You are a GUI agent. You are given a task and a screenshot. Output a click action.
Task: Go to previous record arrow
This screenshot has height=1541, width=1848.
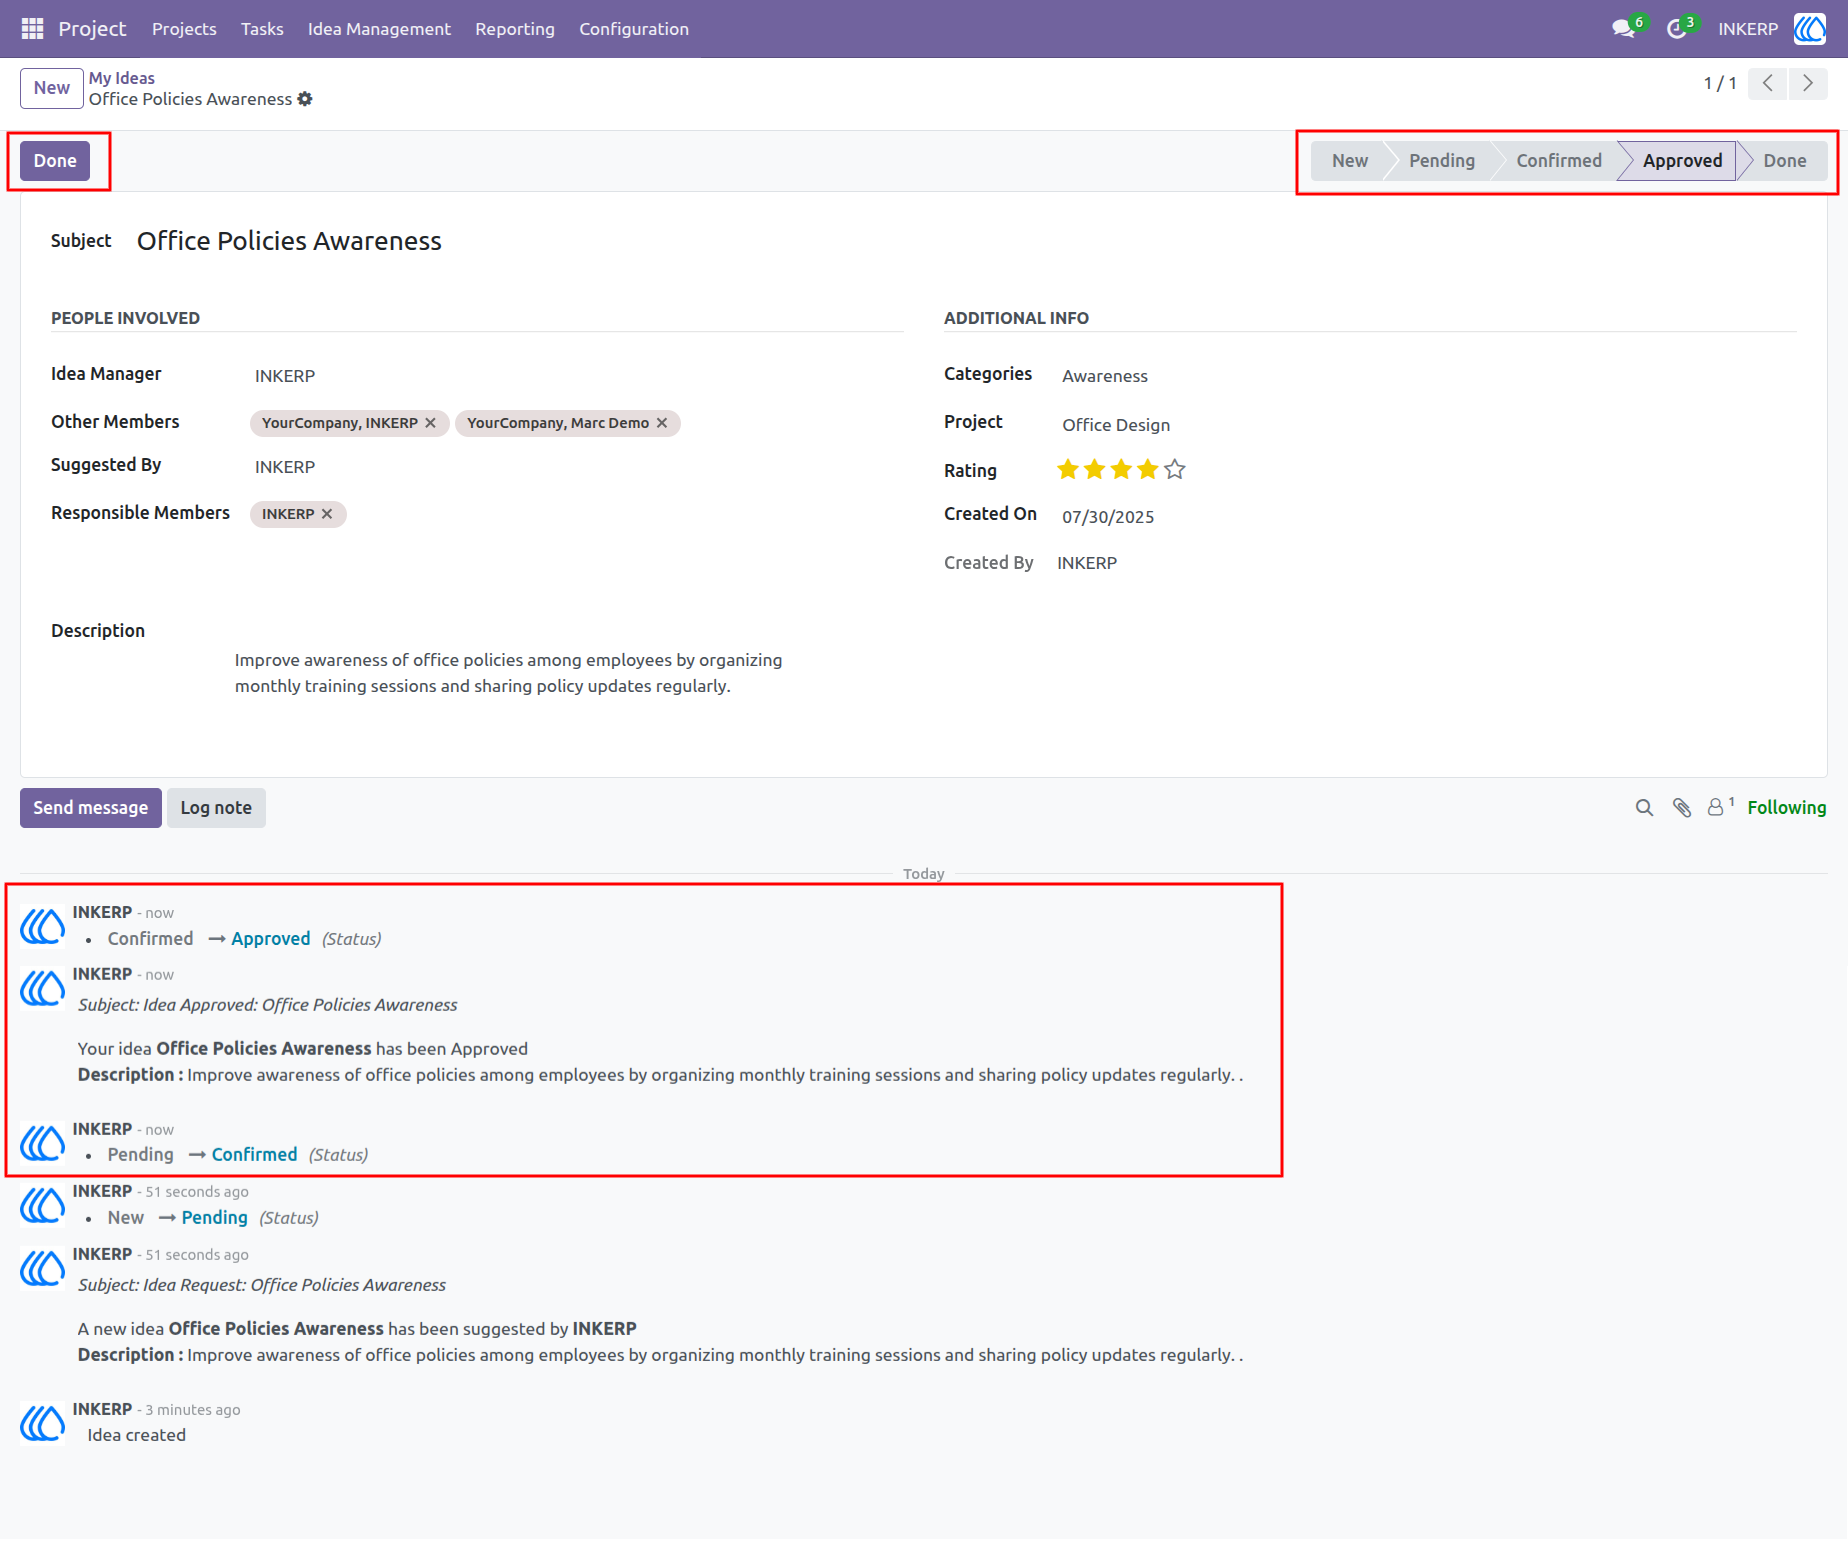(x=1768, y=83)
